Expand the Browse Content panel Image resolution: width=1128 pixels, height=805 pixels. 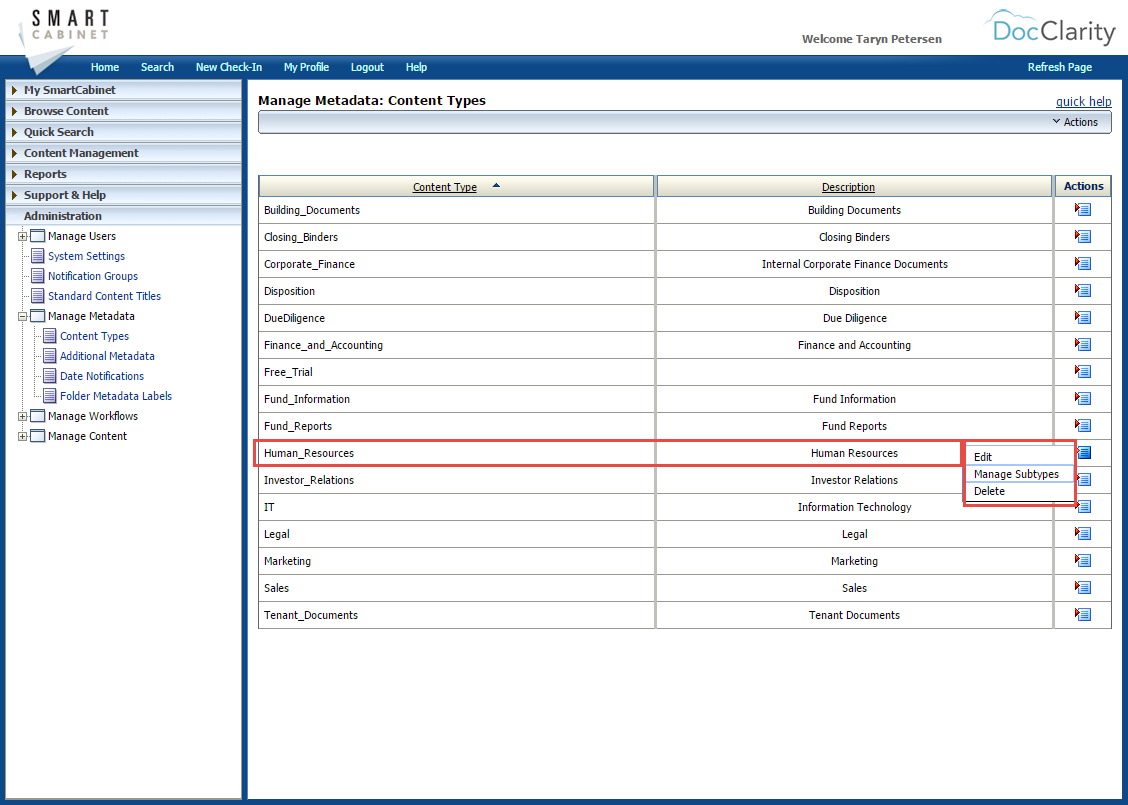coord(124,111)
